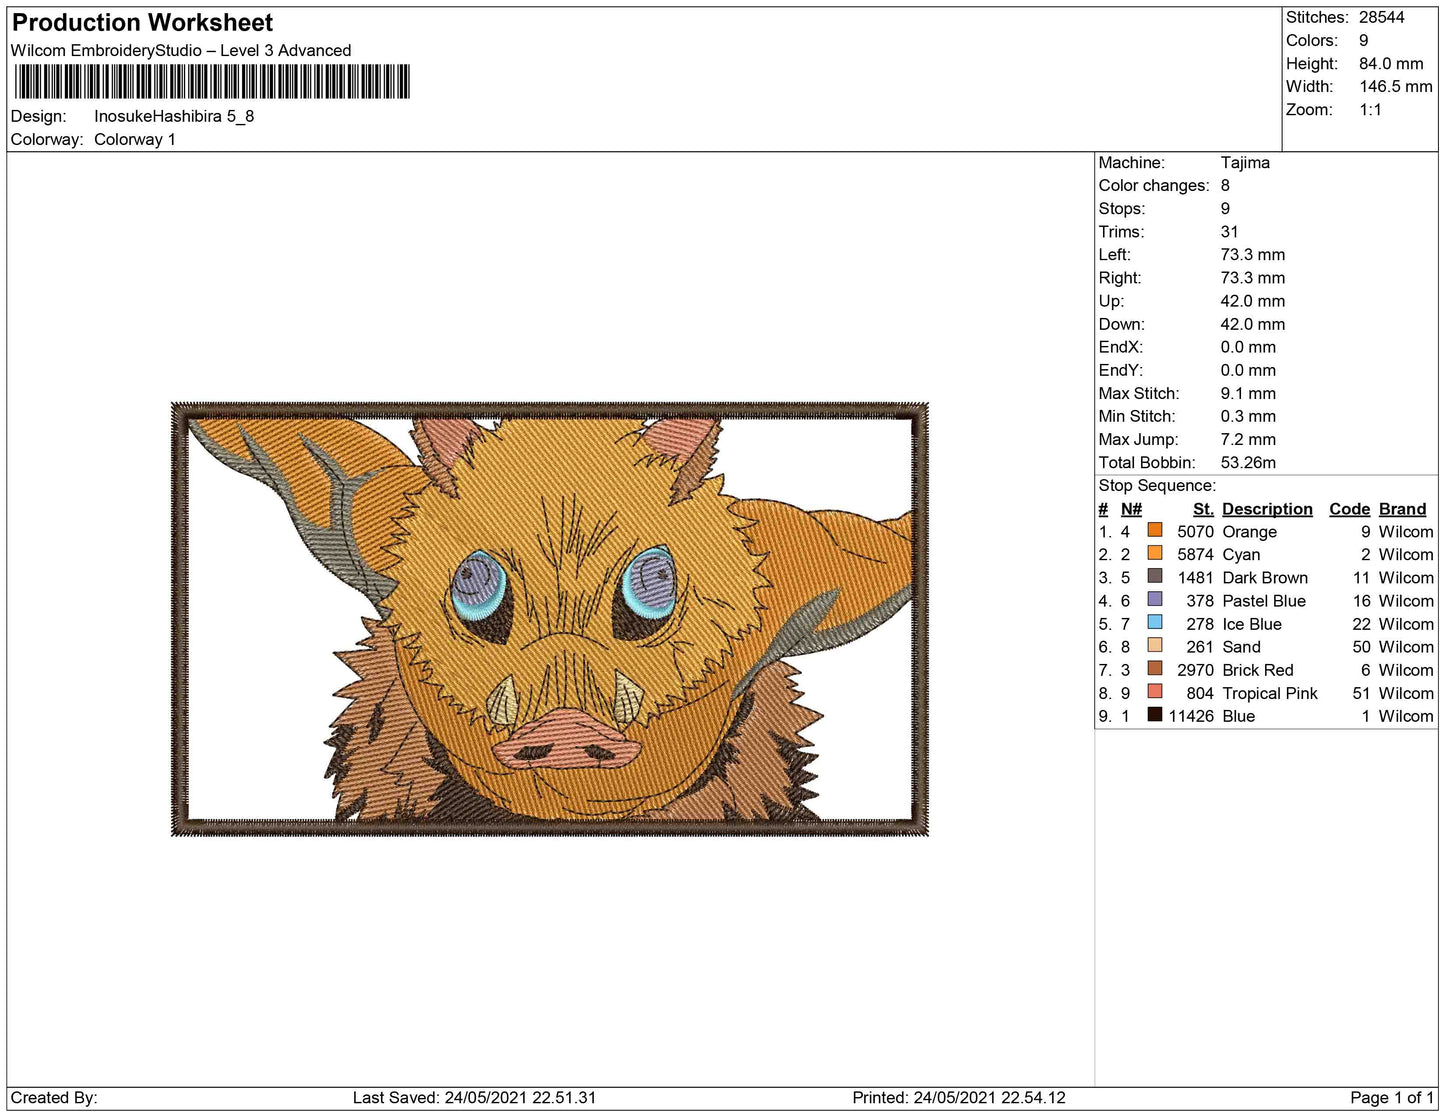Image resolution: width=1445 pixels, height=1112 pixels.
Task: Click the Pastel Blue color swatch
Action: (1155, 599)
